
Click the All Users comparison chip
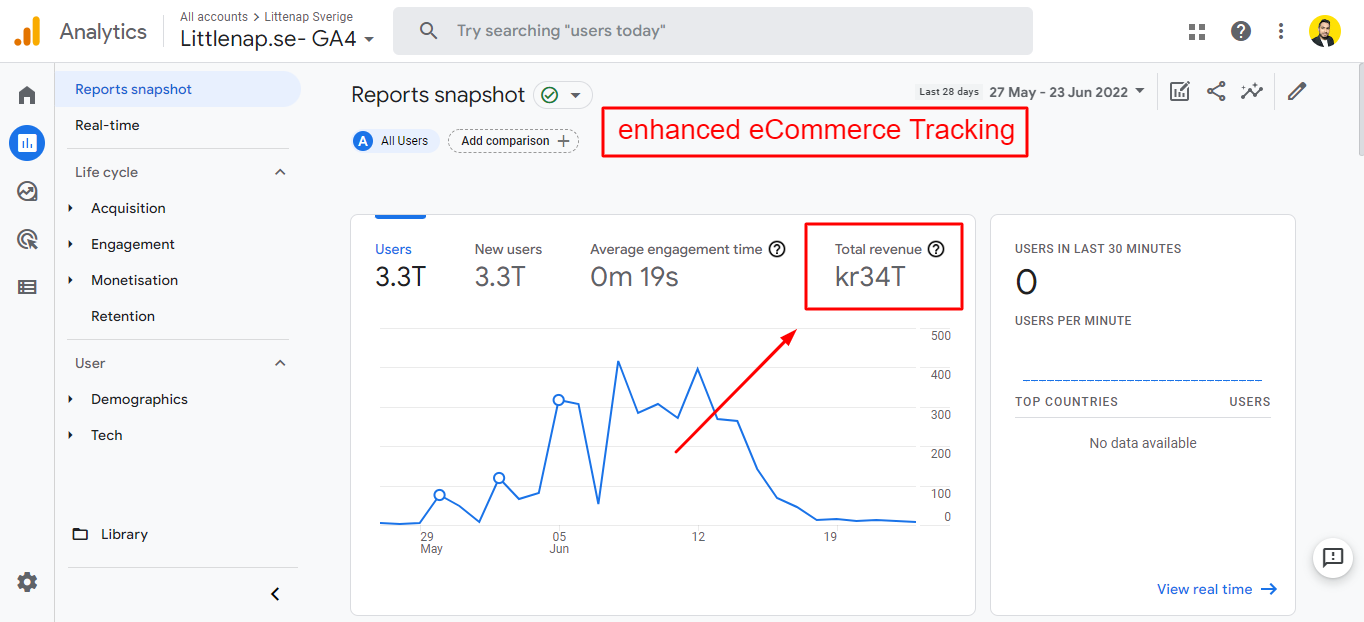[395, 141]
